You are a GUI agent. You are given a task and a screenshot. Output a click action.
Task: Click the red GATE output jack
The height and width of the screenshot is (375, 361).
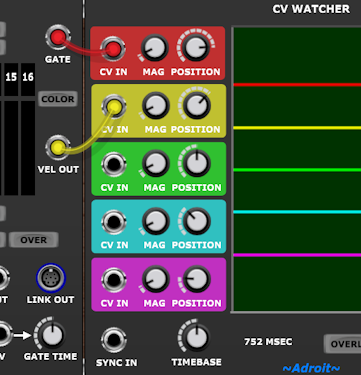58,37
